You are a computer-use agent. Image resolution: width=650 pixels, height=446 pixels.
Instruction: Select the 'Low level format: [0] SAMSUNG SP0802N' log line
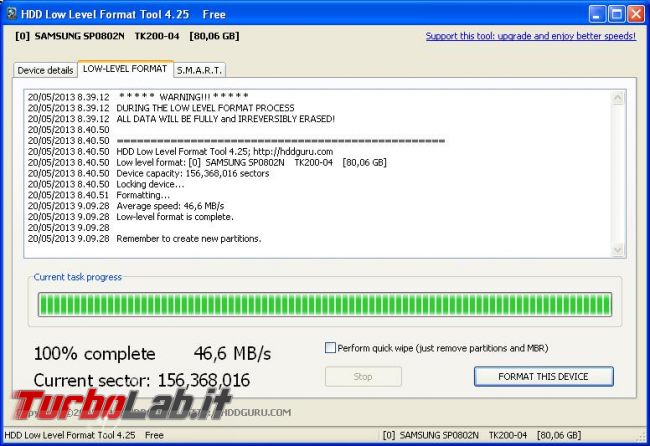click(207, 162)
